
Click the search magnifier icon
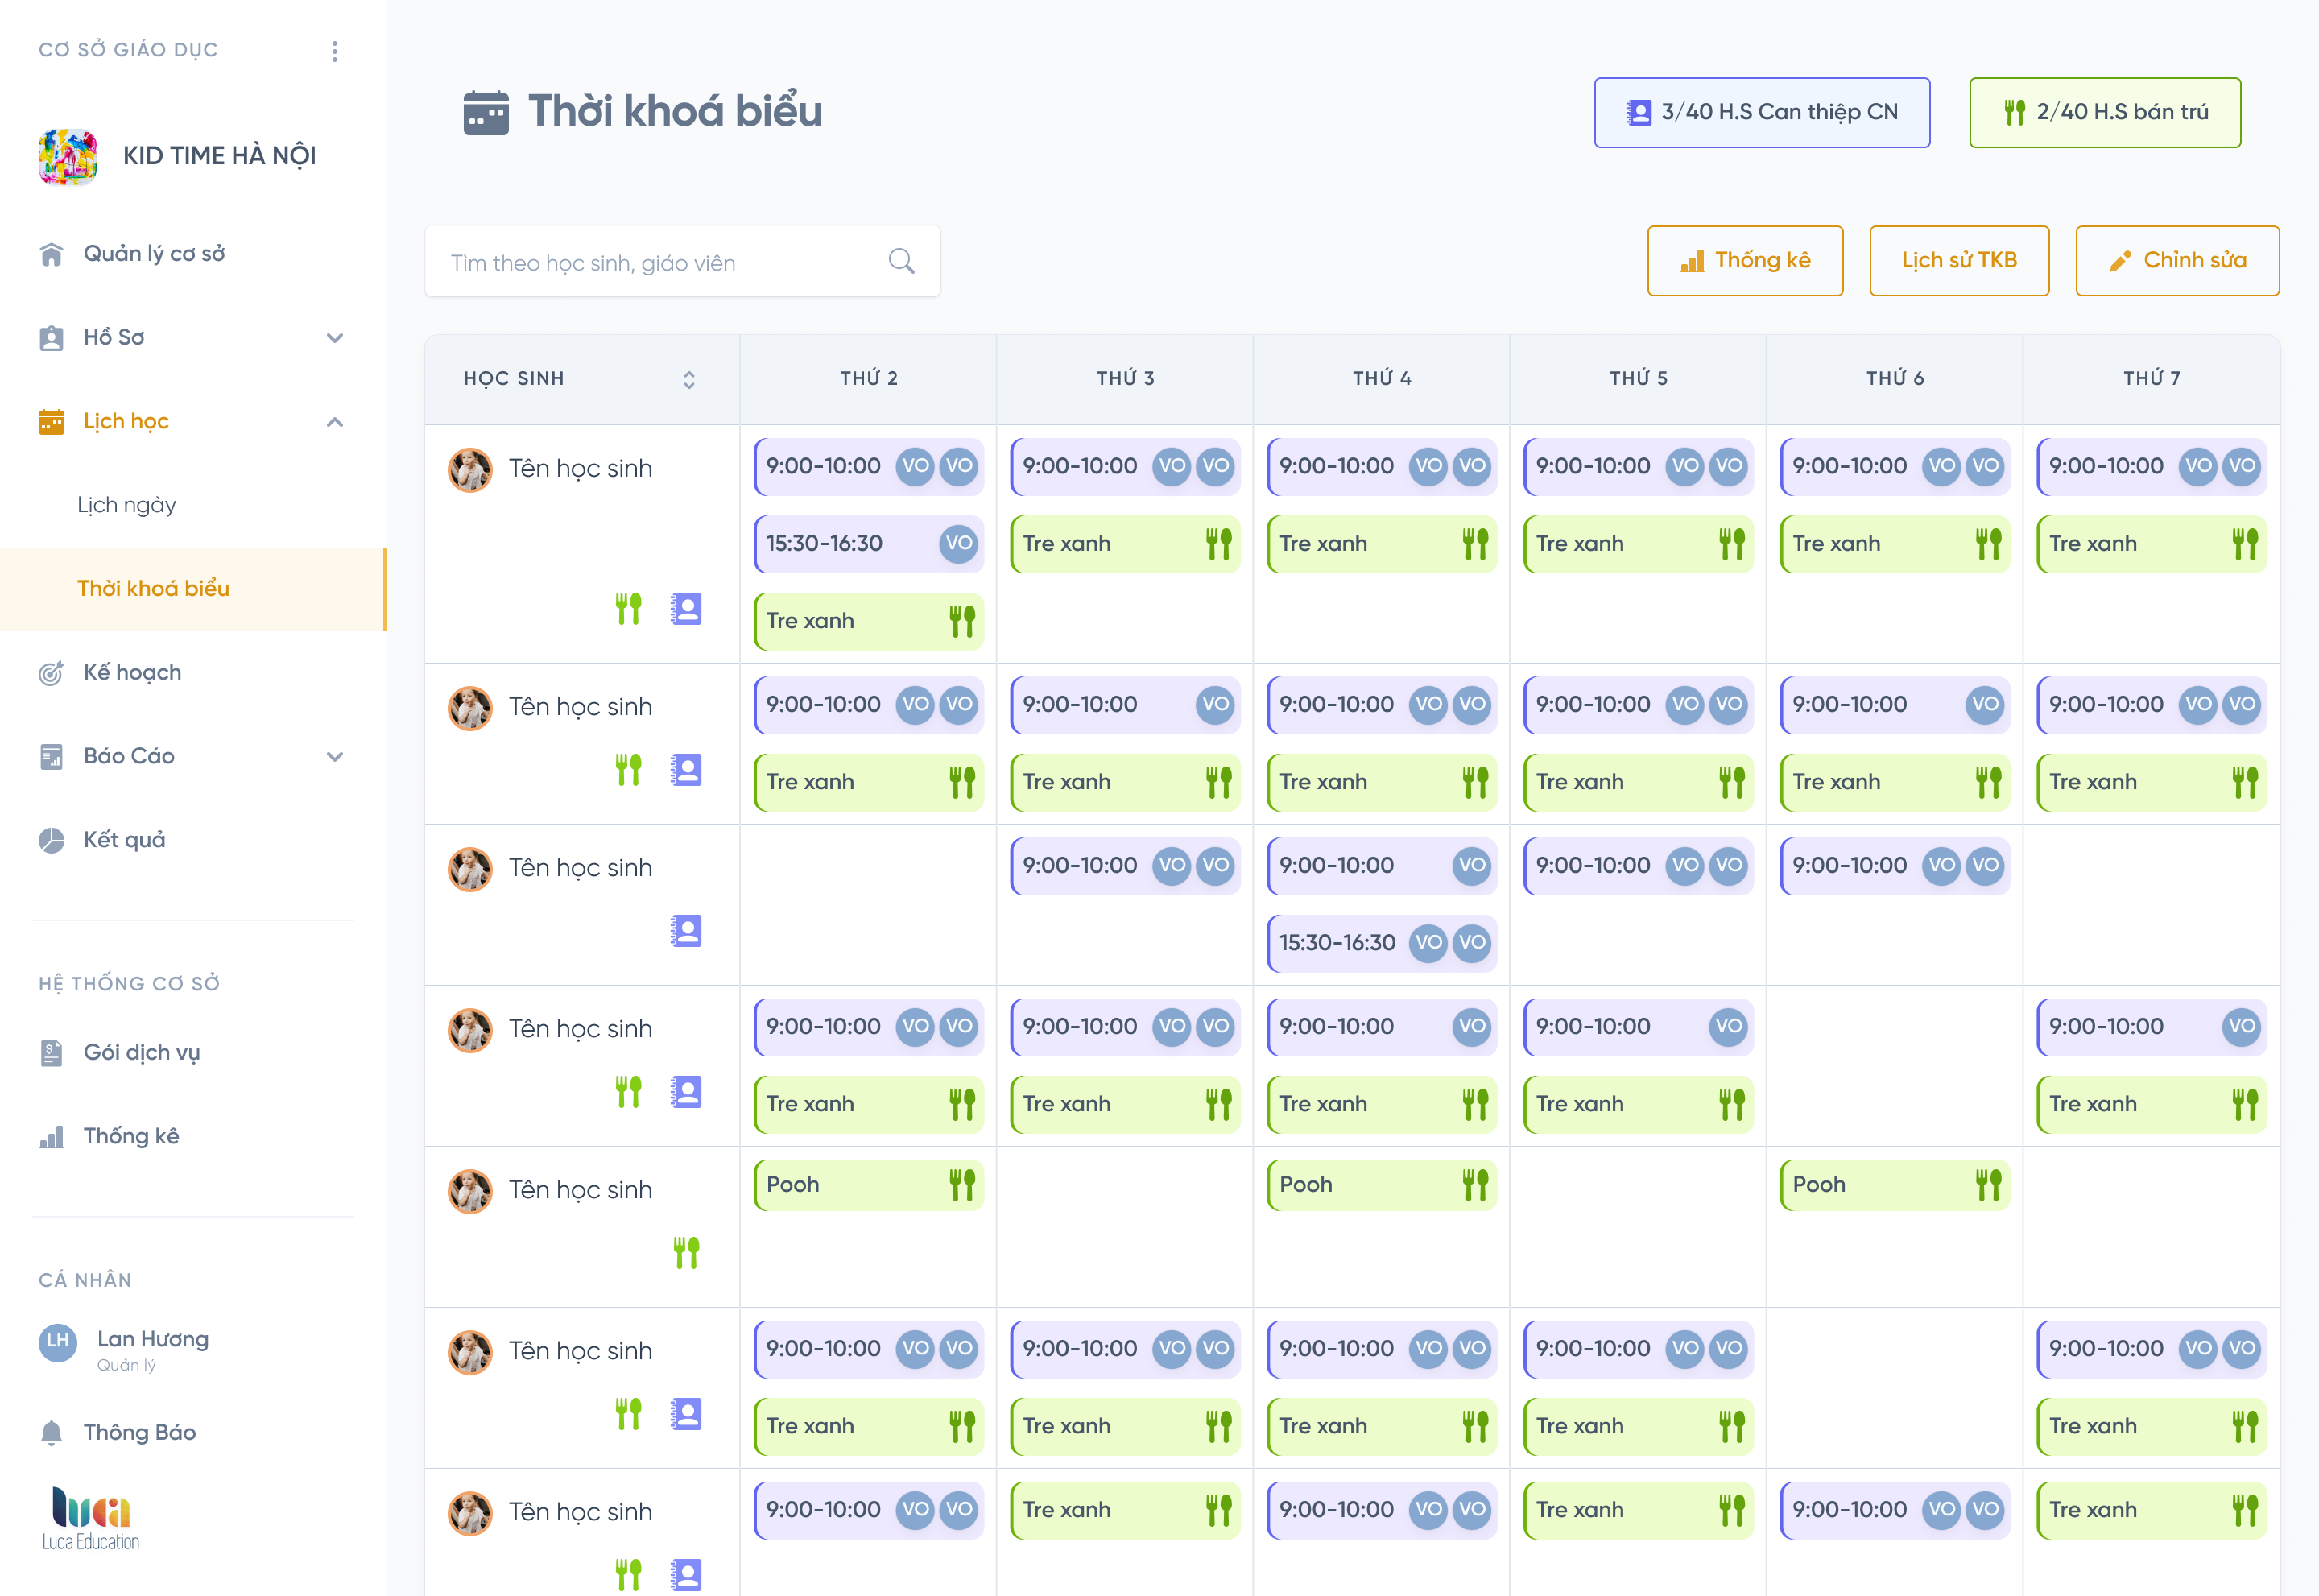click(x=901, y=262)
